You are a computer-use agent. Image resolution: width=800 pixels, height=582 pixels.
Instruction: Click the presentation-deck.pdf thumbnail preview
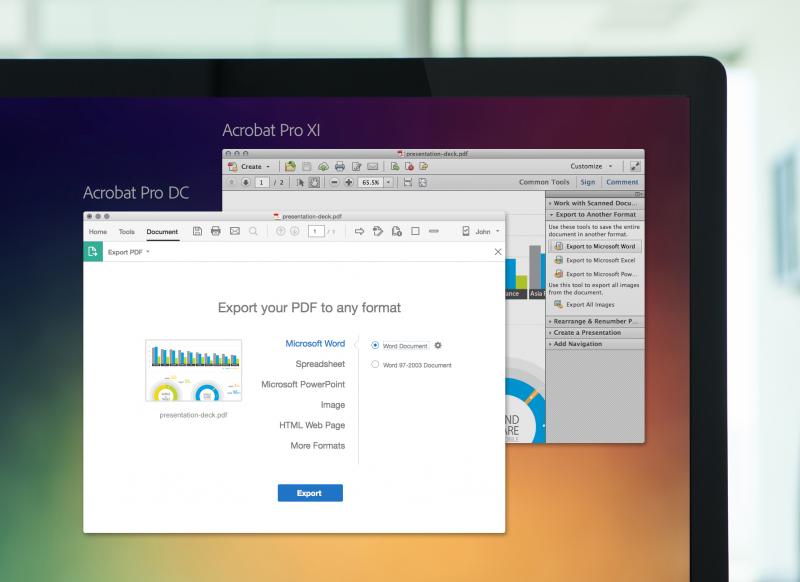pyautogui.click(x=193, y=370)
